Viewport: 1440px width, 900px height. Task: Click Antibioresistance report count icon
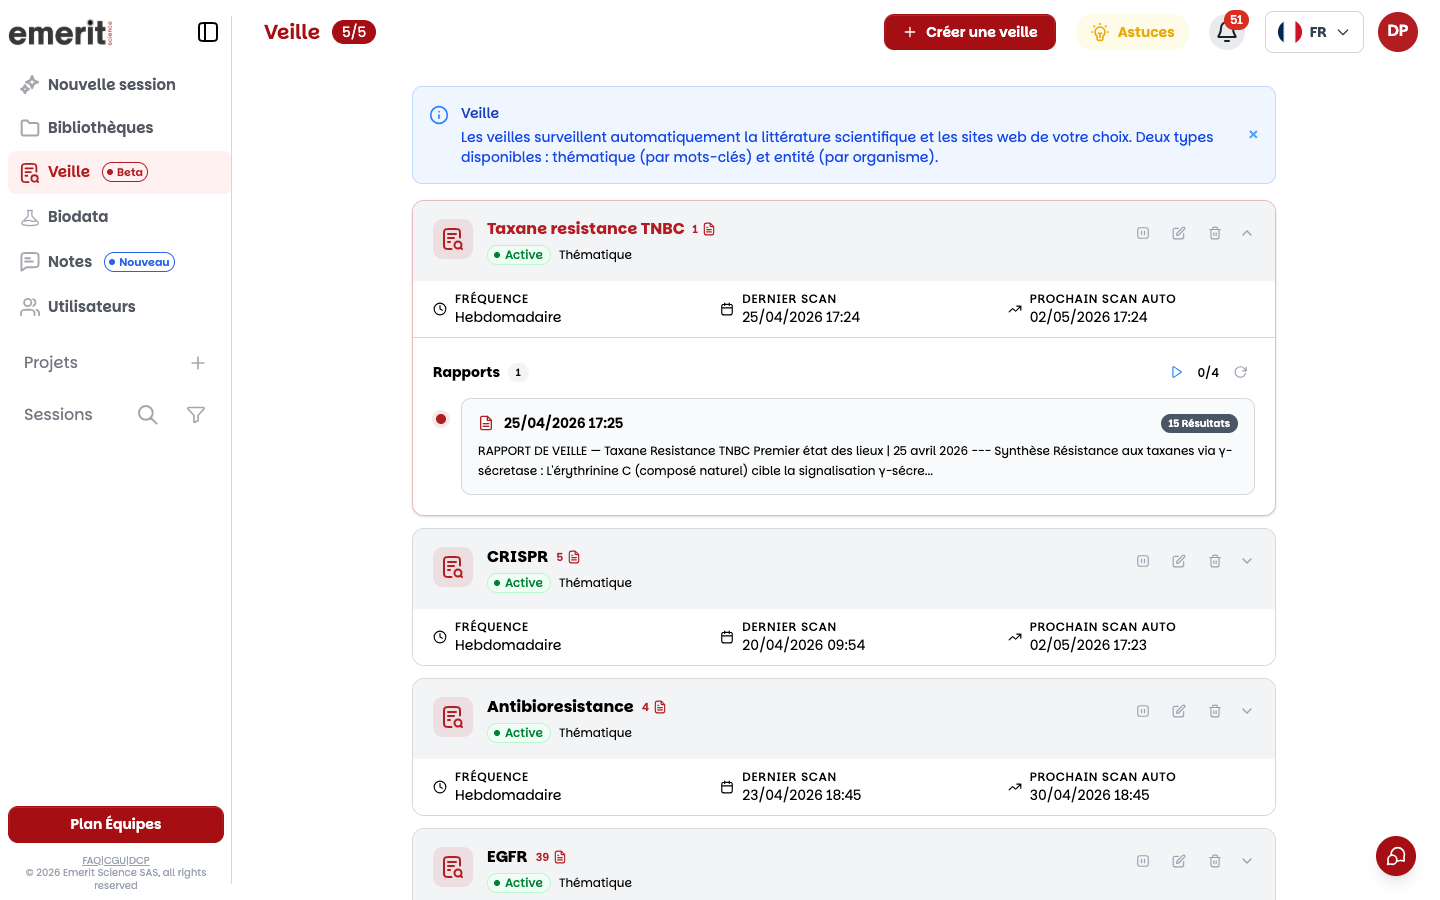click(660, 707)
